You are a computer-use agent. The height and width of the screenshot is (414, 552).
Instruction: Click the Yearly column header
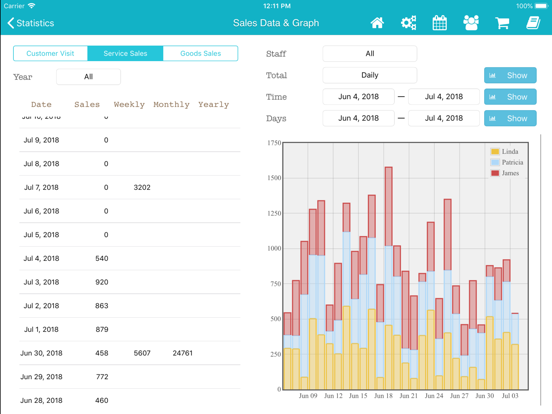(x=214, y=105)
